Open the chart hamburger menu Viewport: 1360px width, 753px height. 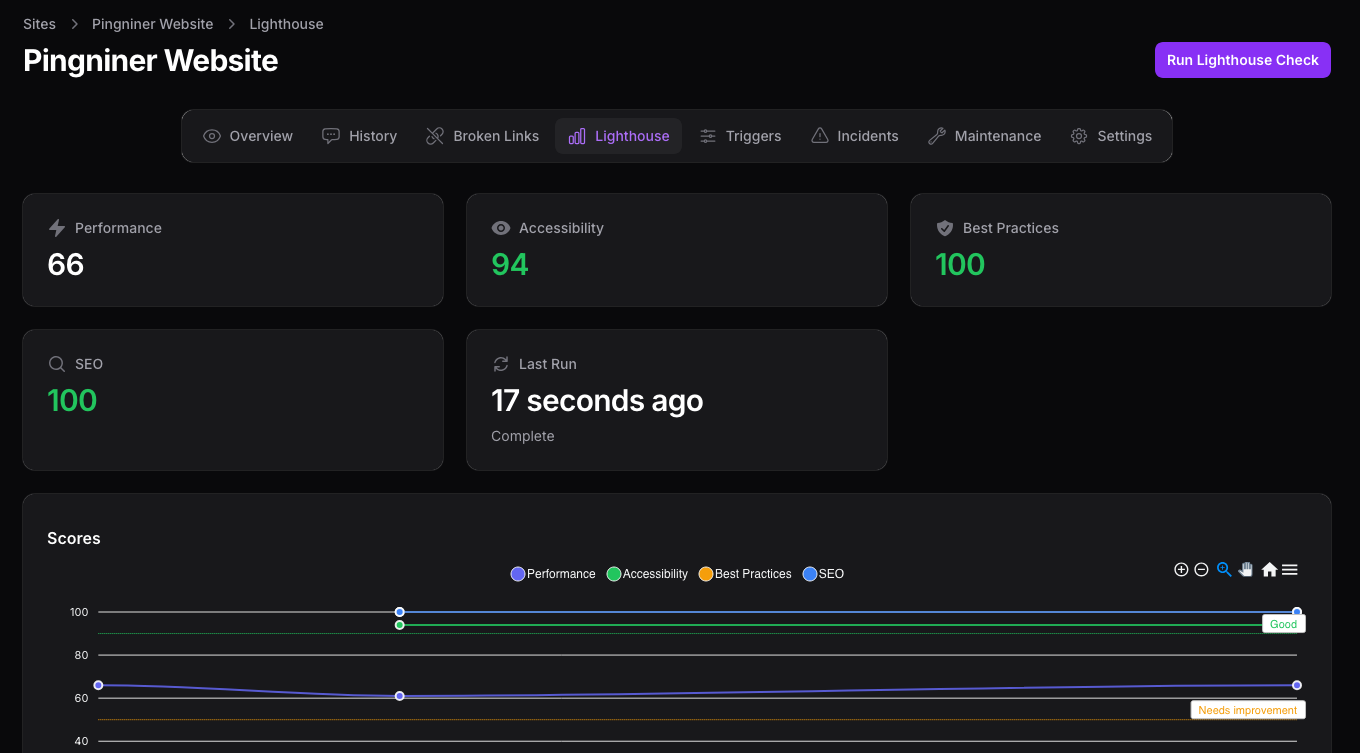[x=1290, y=570]
